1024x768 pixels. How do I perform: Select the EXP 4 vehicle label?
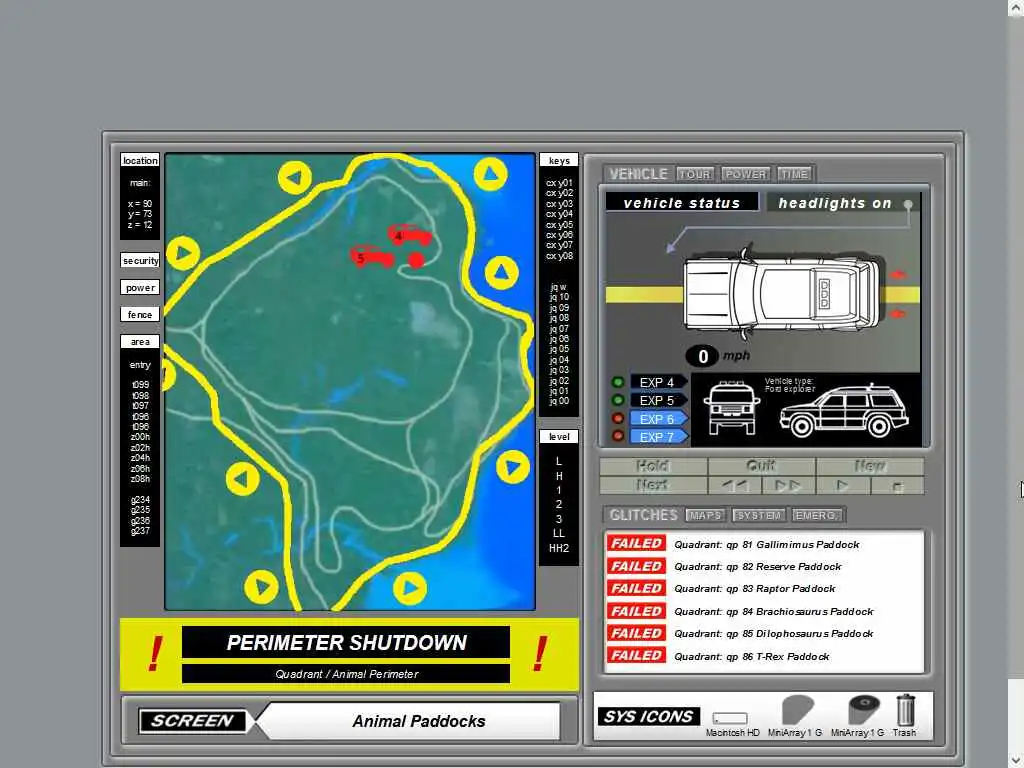(x=658, y=382)
